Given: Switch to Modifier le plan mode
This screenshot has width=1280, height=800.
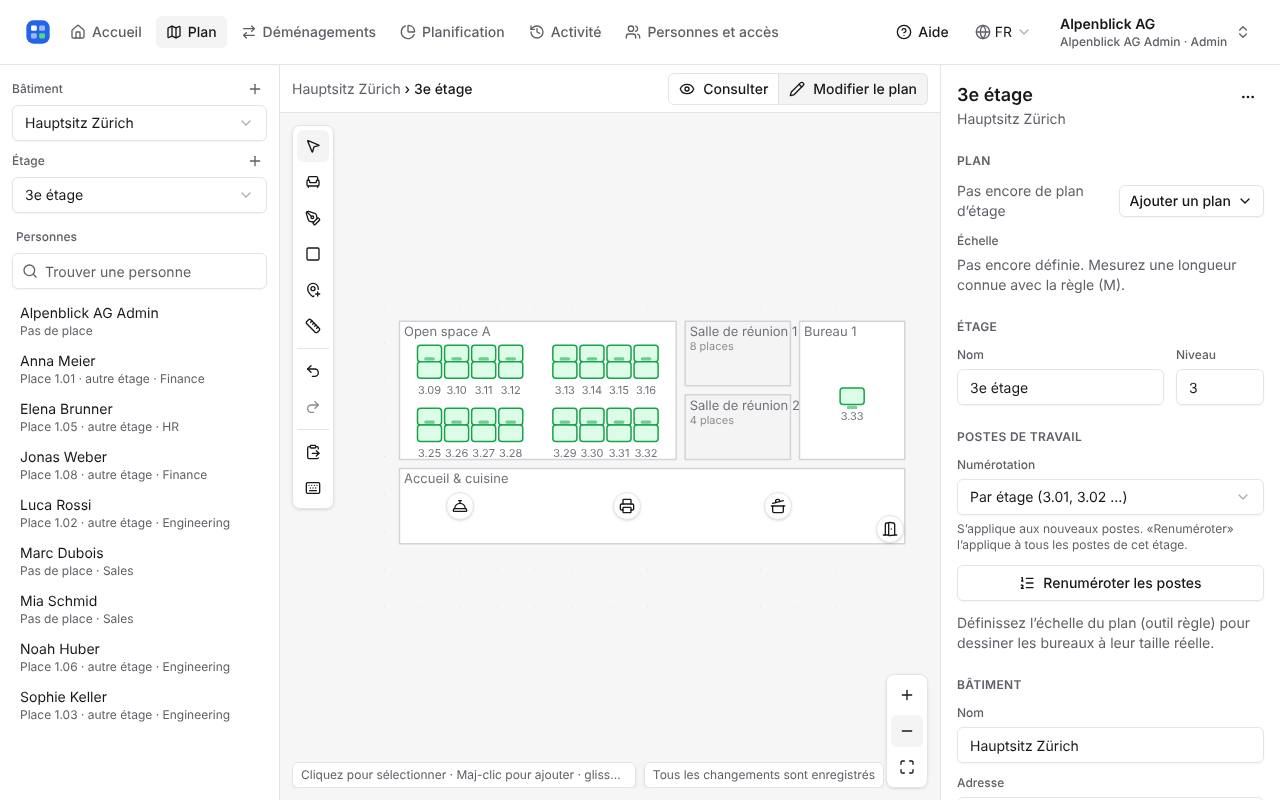Looking at the screenshot, I should [x=853, y=89].
